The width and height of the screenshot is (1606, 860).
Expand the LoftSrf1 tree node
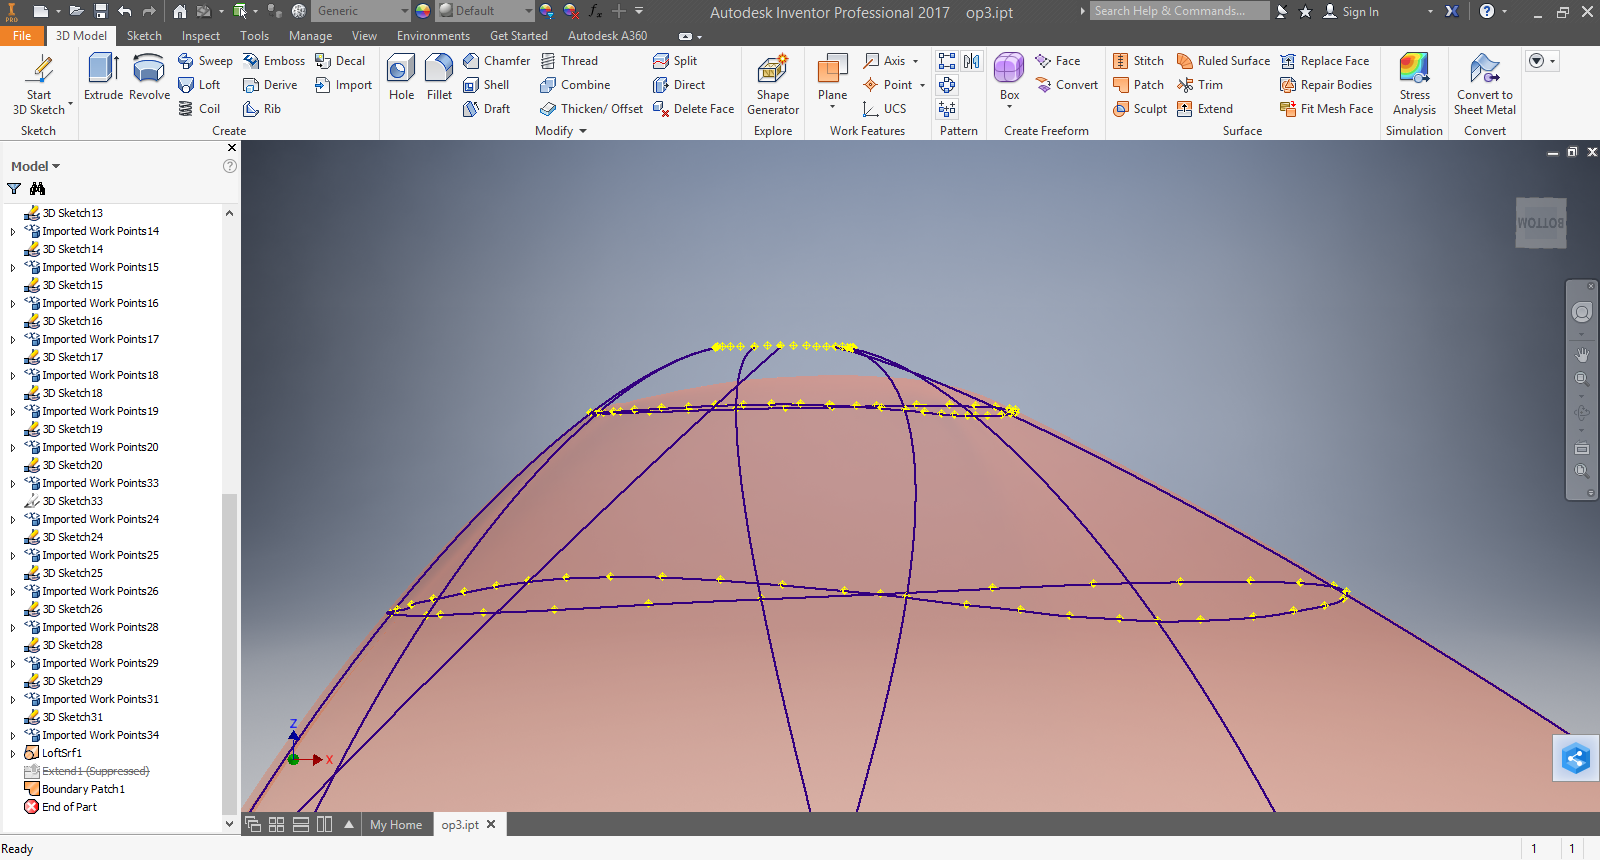13,754
